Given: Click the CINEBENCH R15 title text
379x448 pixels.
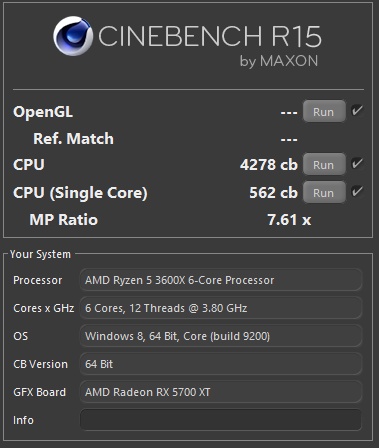Looking at the screenshot, I should pyautogui.click(x=210, y=36).
